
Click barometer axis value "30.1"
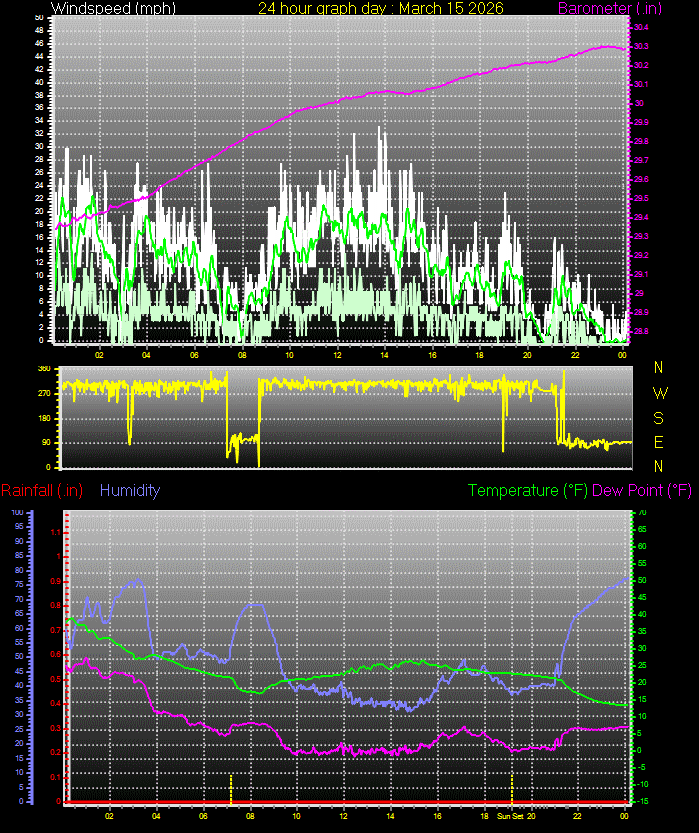tap(641, 84)
